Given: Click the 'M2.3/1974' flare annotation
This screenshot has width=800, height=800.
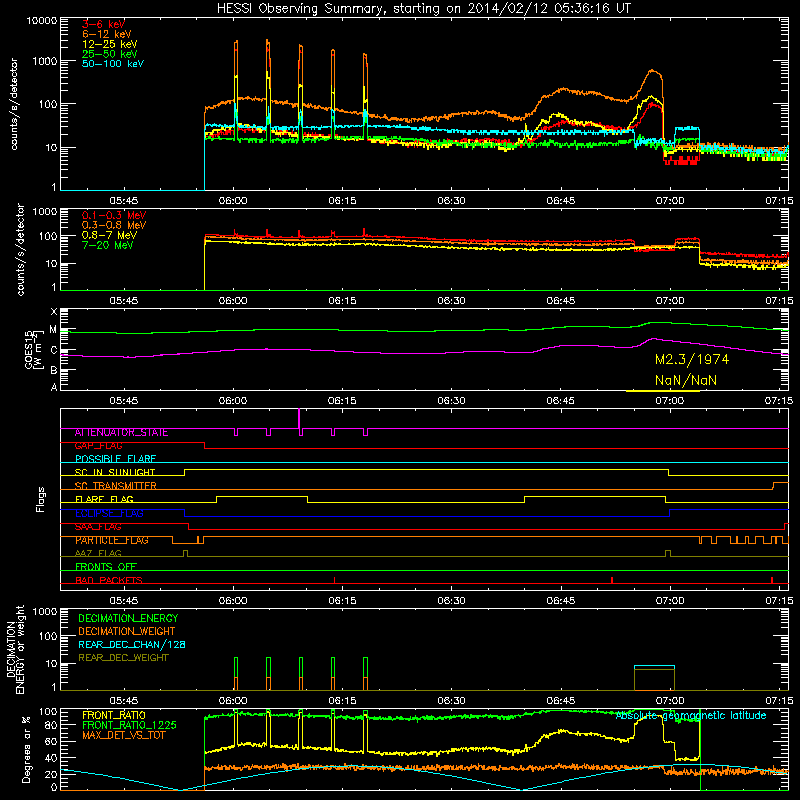Looking at the screenshot, I should pyautogui.click(x=692, y=360).
